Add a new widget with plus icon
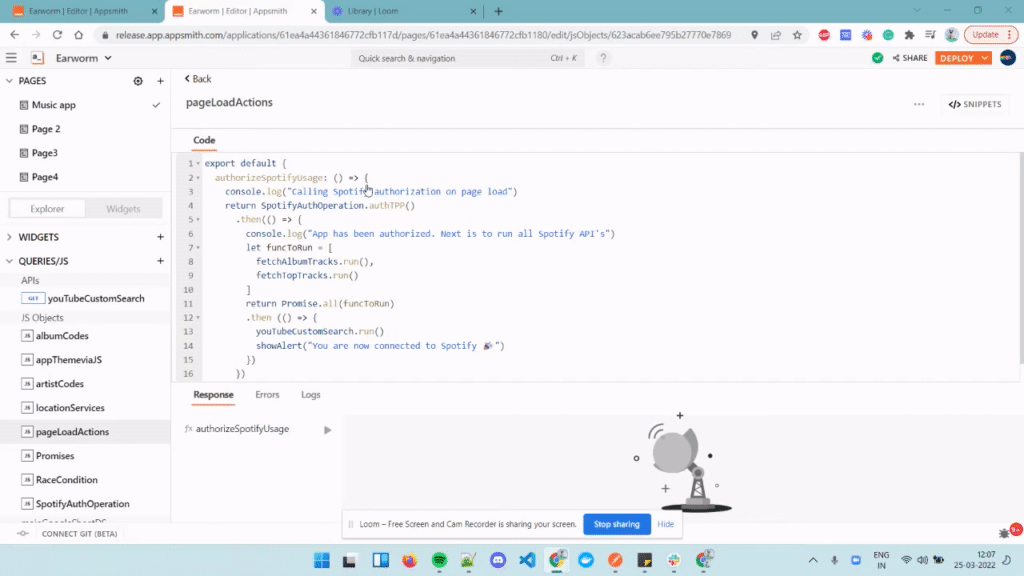The image size is (1024, 576). point(160,237)
